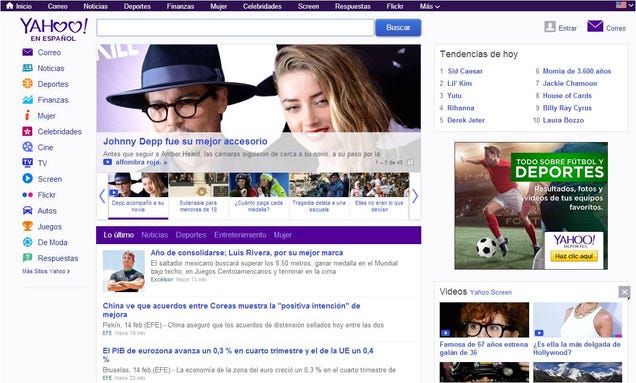Click the US flag icon in top bar

[621, 5]
